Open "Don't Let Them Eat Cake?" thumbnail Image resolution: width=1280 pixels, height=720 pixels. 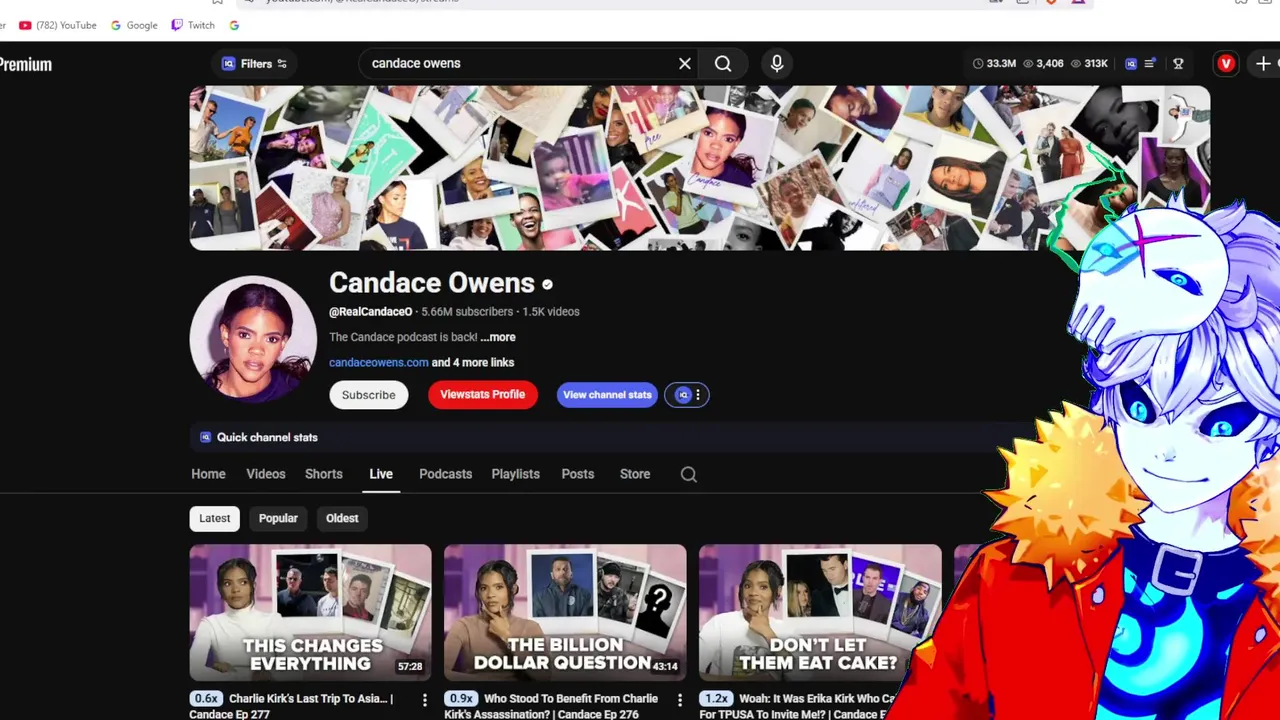pos(820,612)
